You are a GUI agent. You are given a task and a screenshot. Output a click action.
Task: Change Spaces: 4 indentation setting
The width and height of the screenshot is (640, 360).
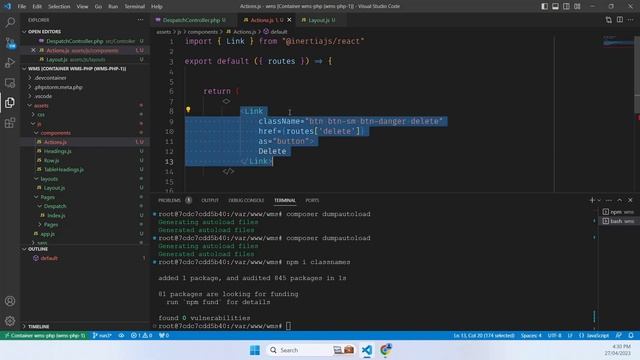point(531,336)
